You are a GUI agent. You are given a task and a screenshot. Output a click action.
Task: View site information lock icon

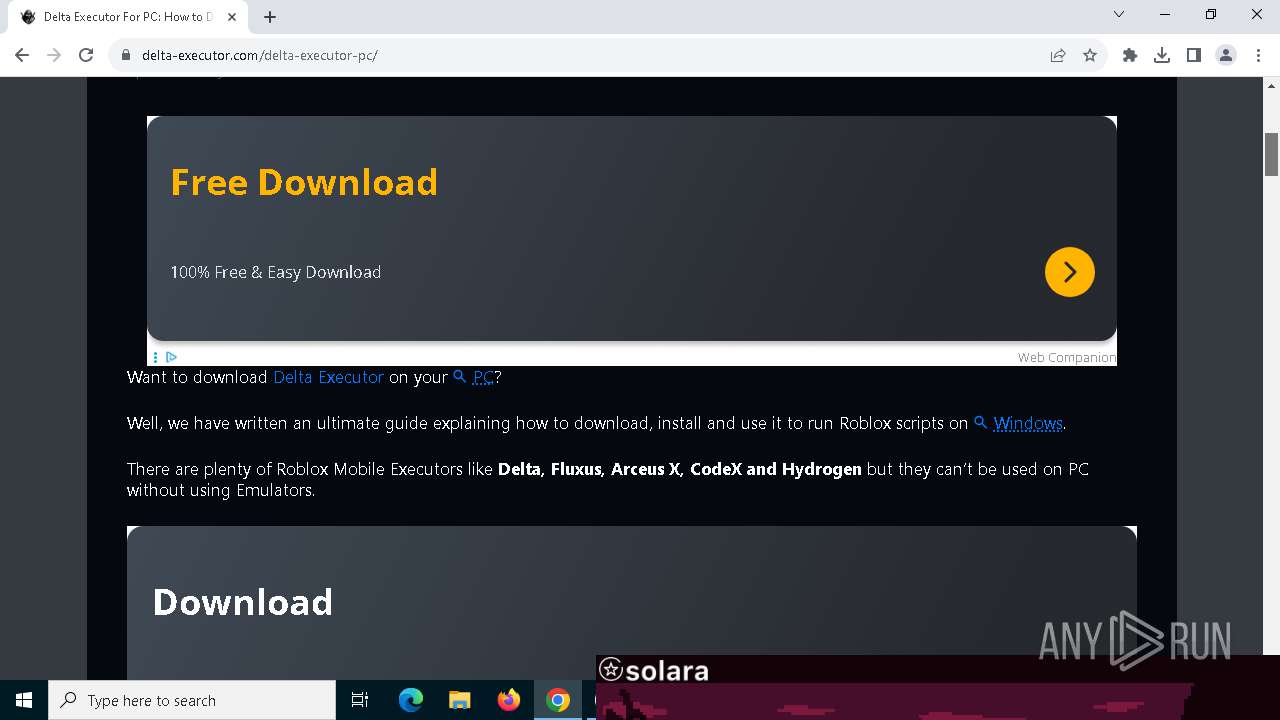coord(126,55)
